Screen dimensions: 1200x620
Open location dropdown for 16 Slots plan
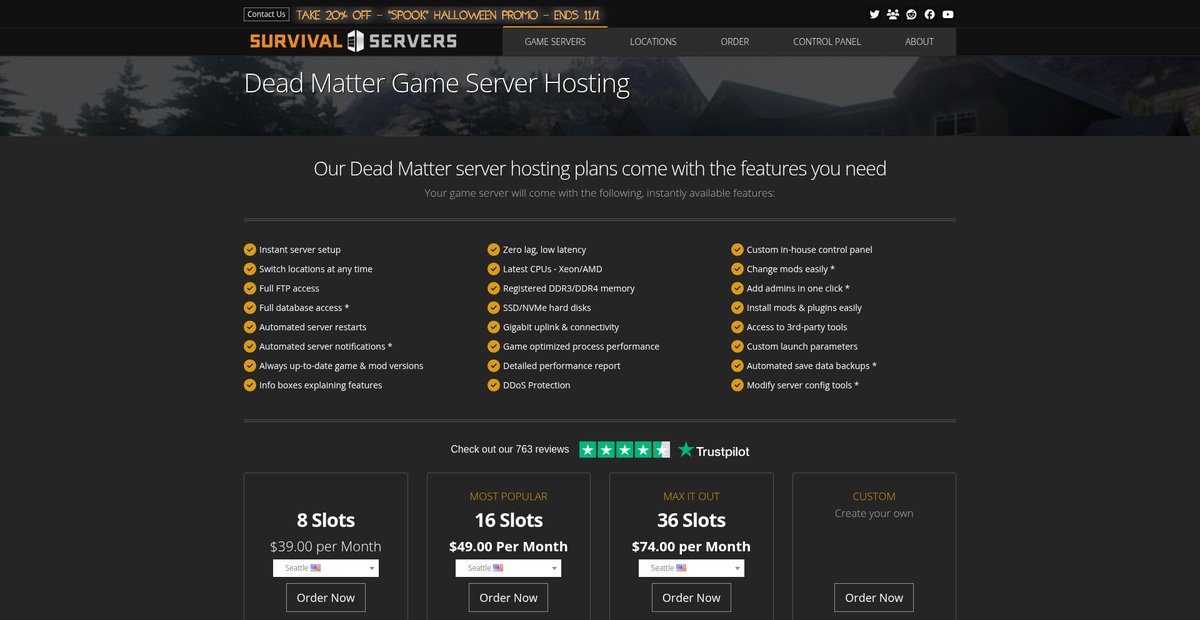(508, 568)
